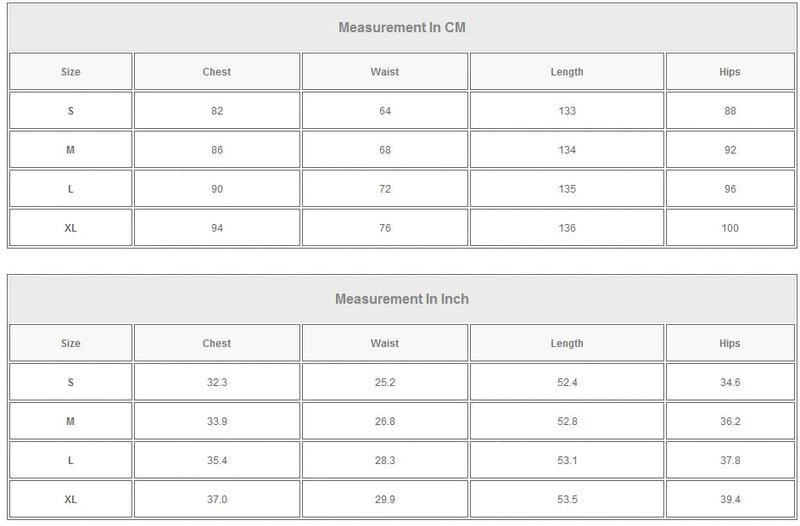Image resolution: width=800 pixels, height=526 pixels.
Task: Select the cell with value 53.1
Action: pos(567,460)
